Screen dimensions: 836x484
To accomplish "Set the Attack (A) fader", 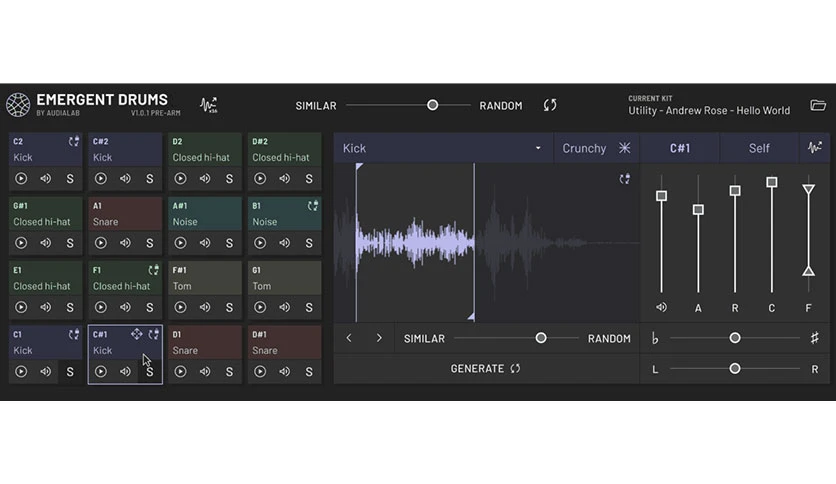I will 698,209.
